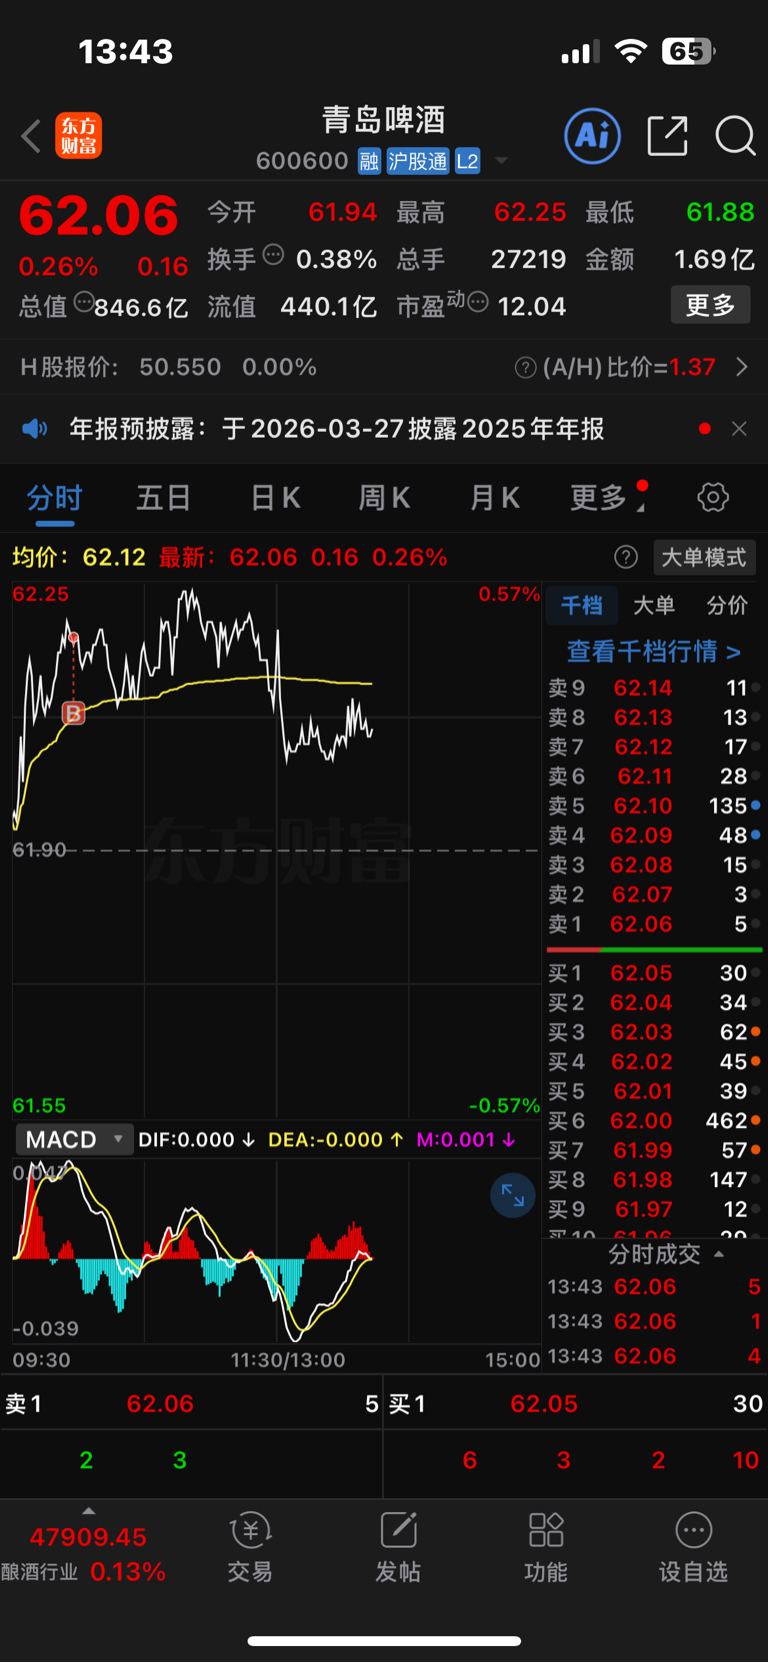Select the 大单 tab
This screenshot has height=1663, width=768.
coord(654,605)
